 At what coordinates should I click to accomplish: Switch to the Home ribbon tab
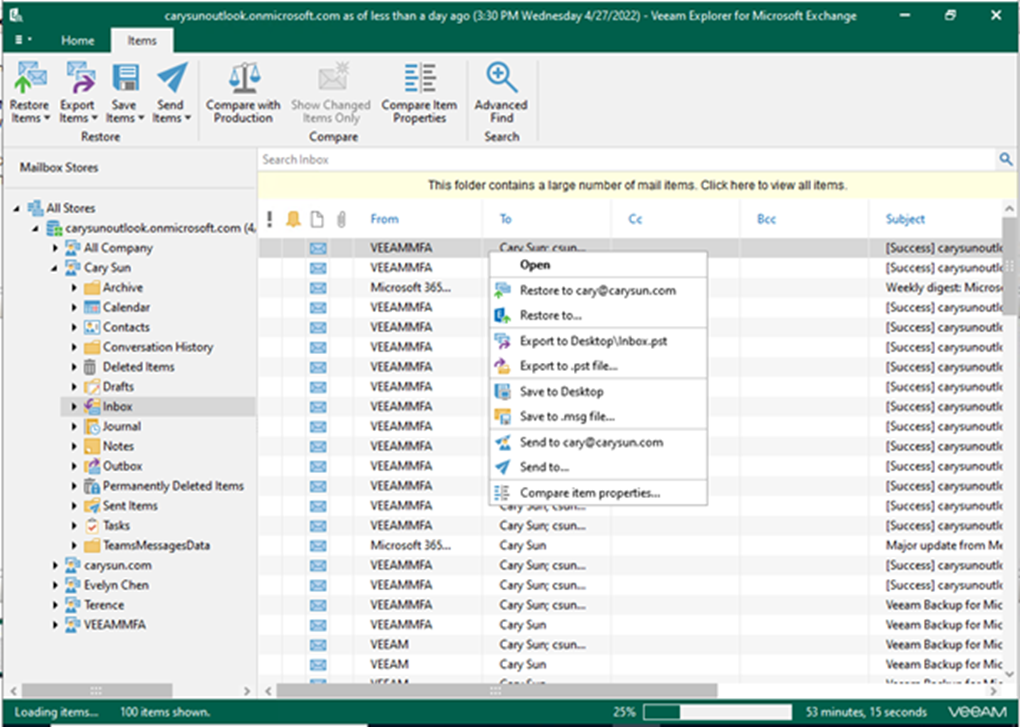pos(77,40)
